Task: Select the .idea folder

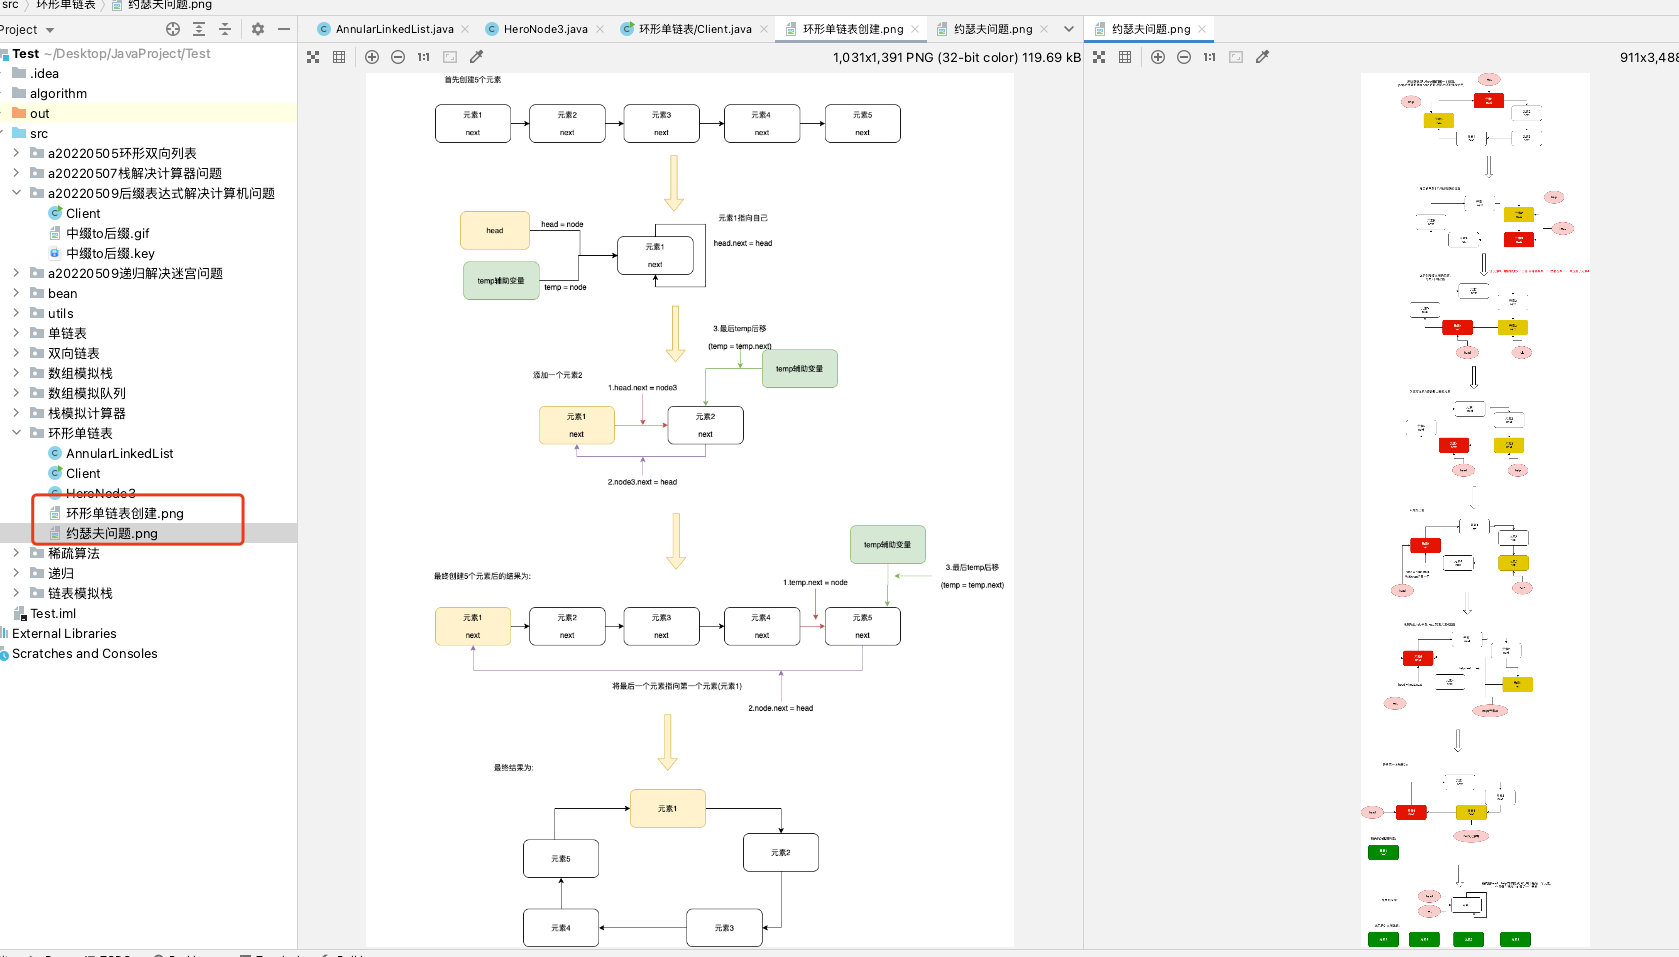Action: [44, 73]
